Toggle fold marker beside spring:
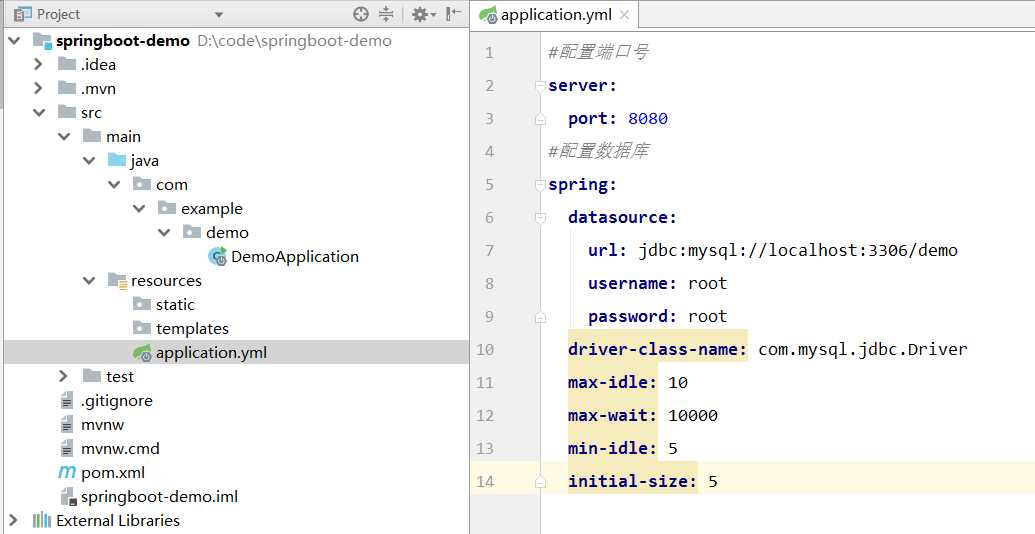Image resolution: width=1035 pixels, height=534 pixels. click(x=540, y=184)
